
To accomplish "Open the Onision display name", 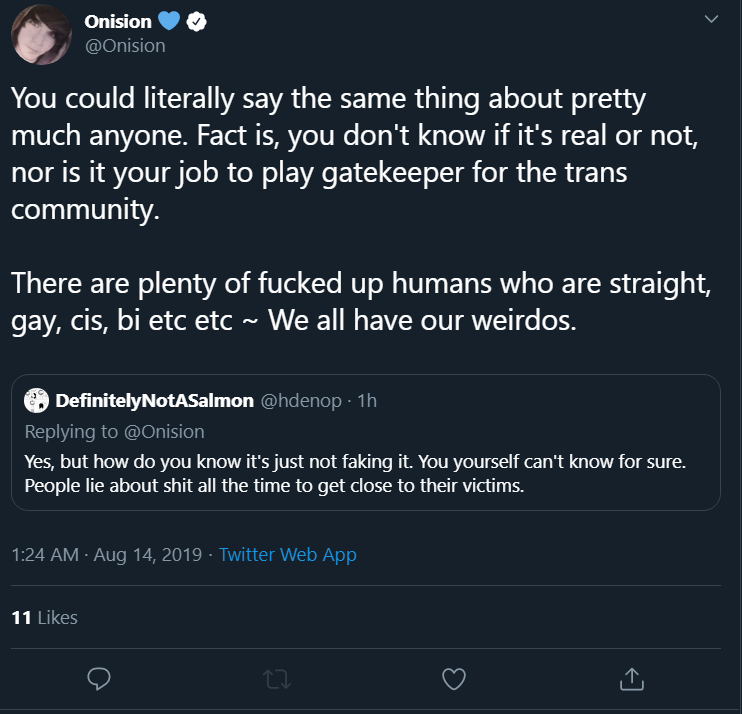I will (x=118, y=22).
